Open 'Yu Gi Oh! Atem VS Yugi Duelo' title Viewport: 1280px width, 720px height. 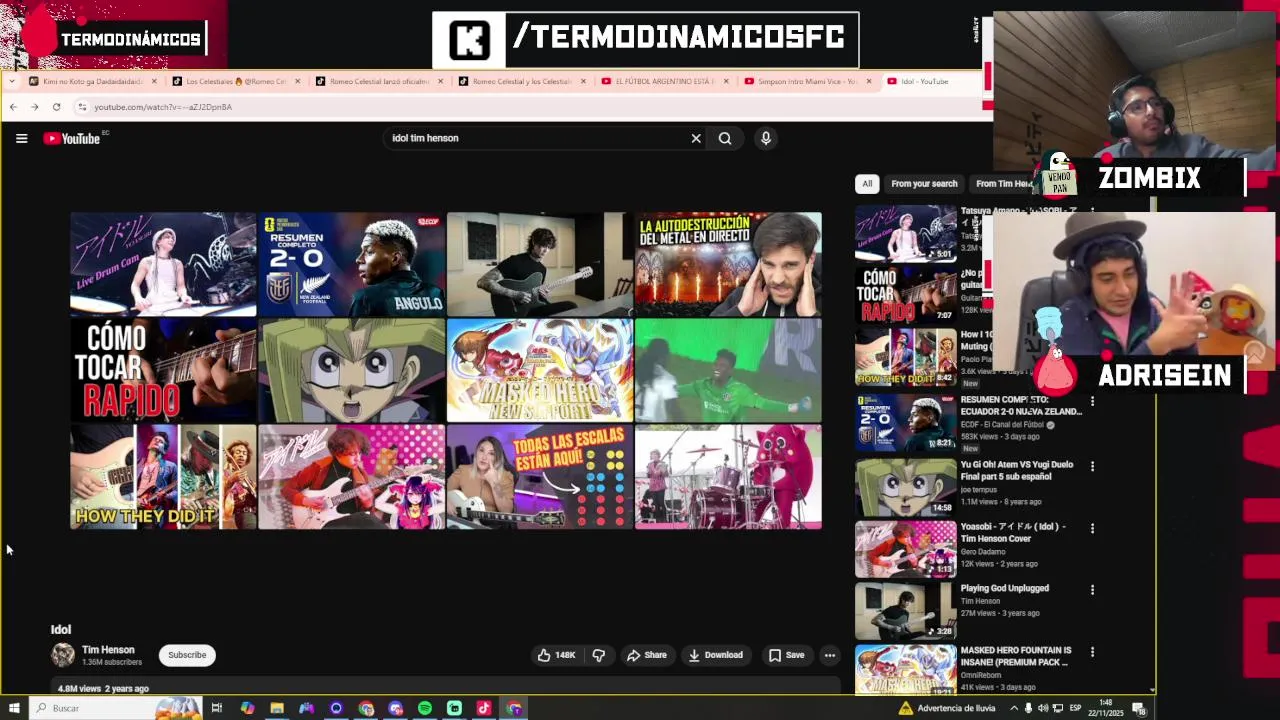tap(1017, 470)
